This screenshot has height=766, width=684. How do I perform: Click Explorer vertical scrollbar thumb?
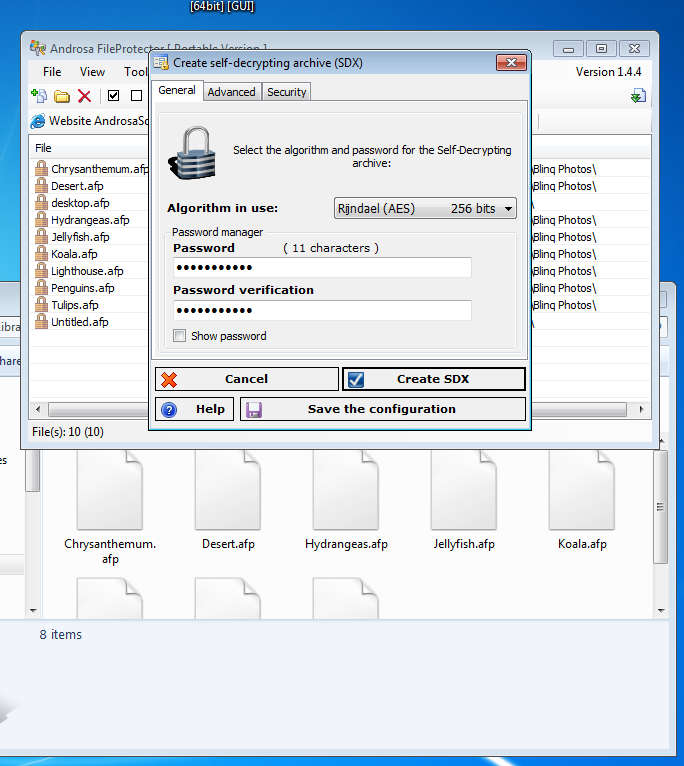661,507
